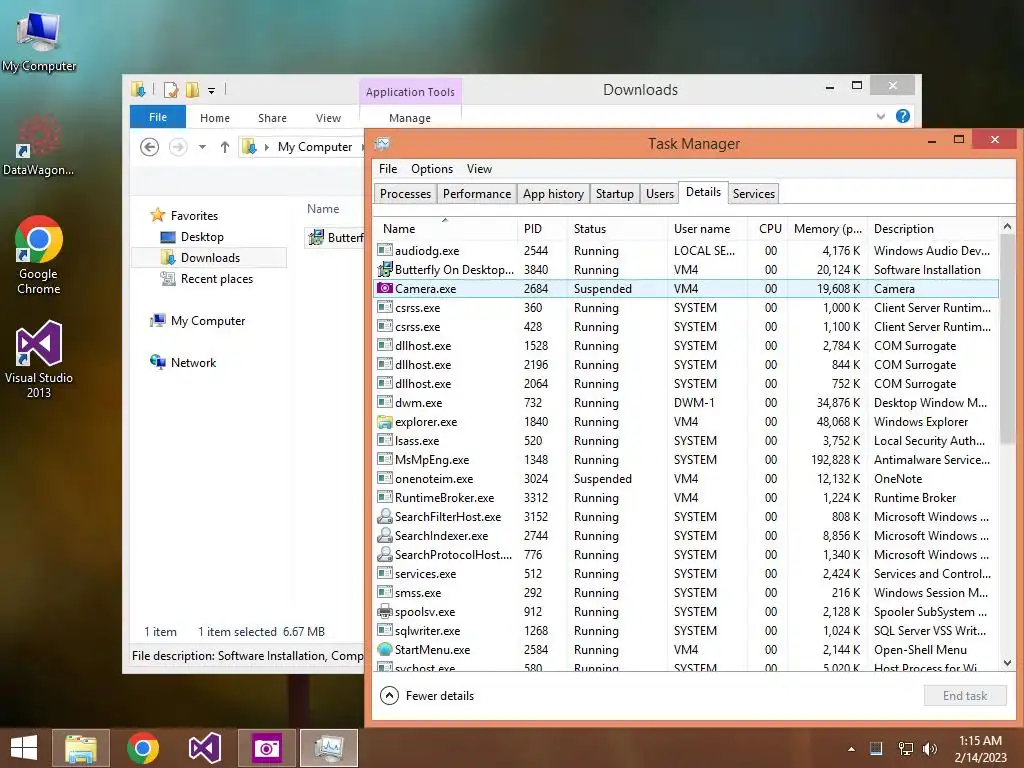
Task: Open File tab in Downloads window
Action: point(158,117)
